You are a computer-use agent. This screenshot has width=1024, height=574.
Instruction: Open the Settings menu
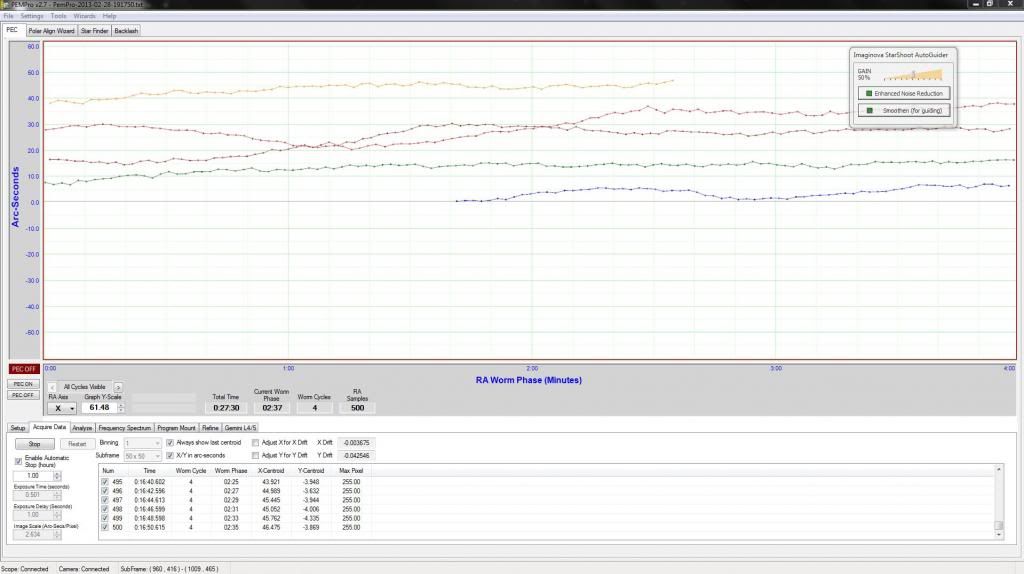point(31,16)
